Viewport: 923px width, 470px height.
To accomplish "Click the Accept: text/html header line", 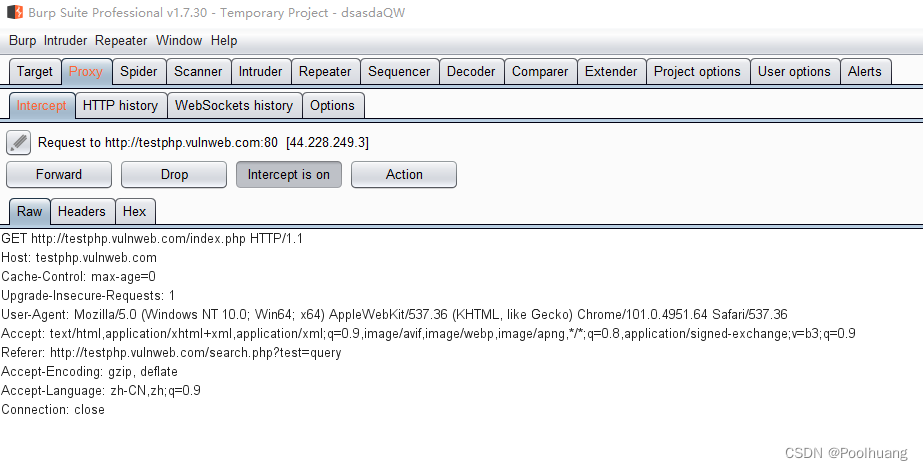I will [429, 333].
